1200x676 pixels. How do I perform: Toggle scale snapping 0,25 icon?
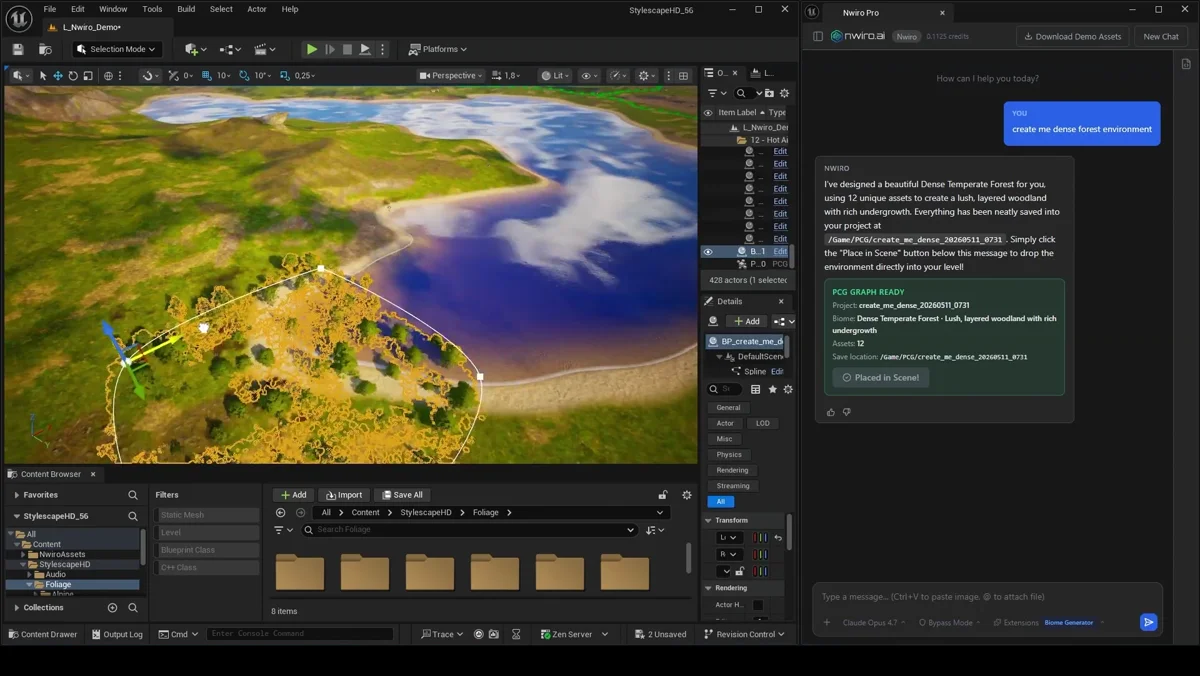click(286, 76)
